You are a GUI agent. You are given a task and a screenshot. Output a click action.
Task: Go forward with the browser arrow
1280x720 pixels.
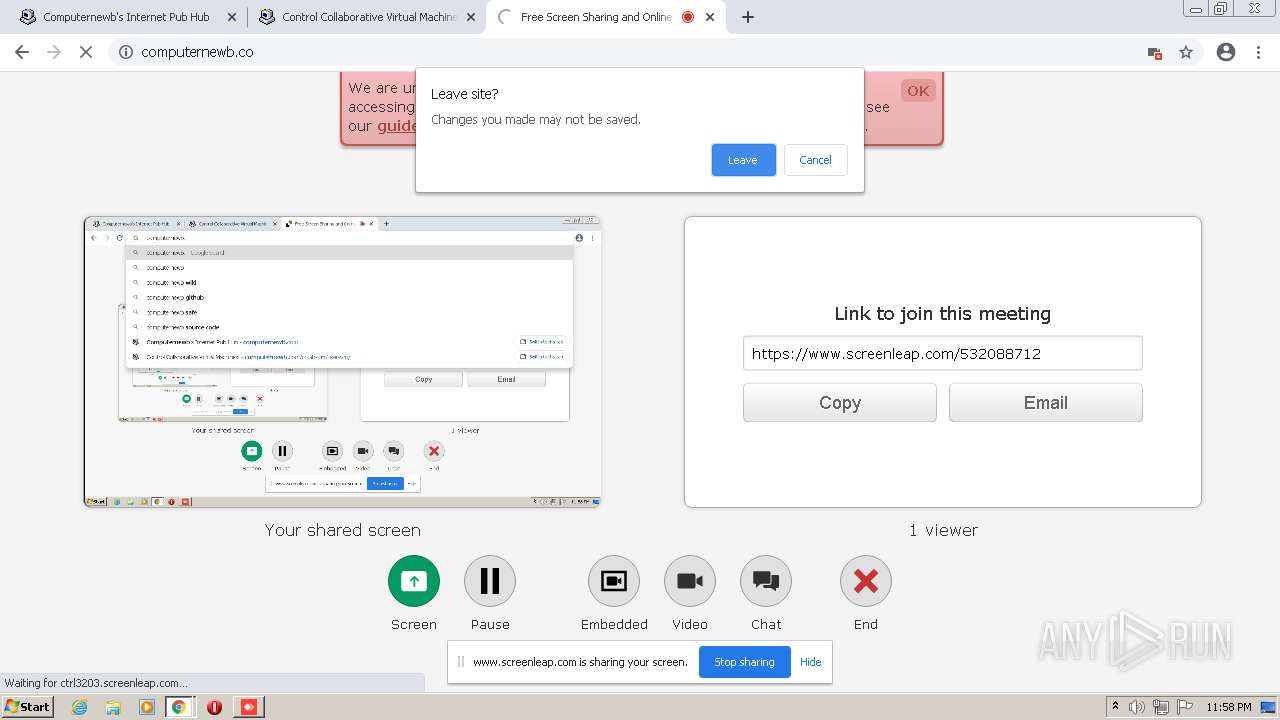pyautogui.click(x=54, y=52)
